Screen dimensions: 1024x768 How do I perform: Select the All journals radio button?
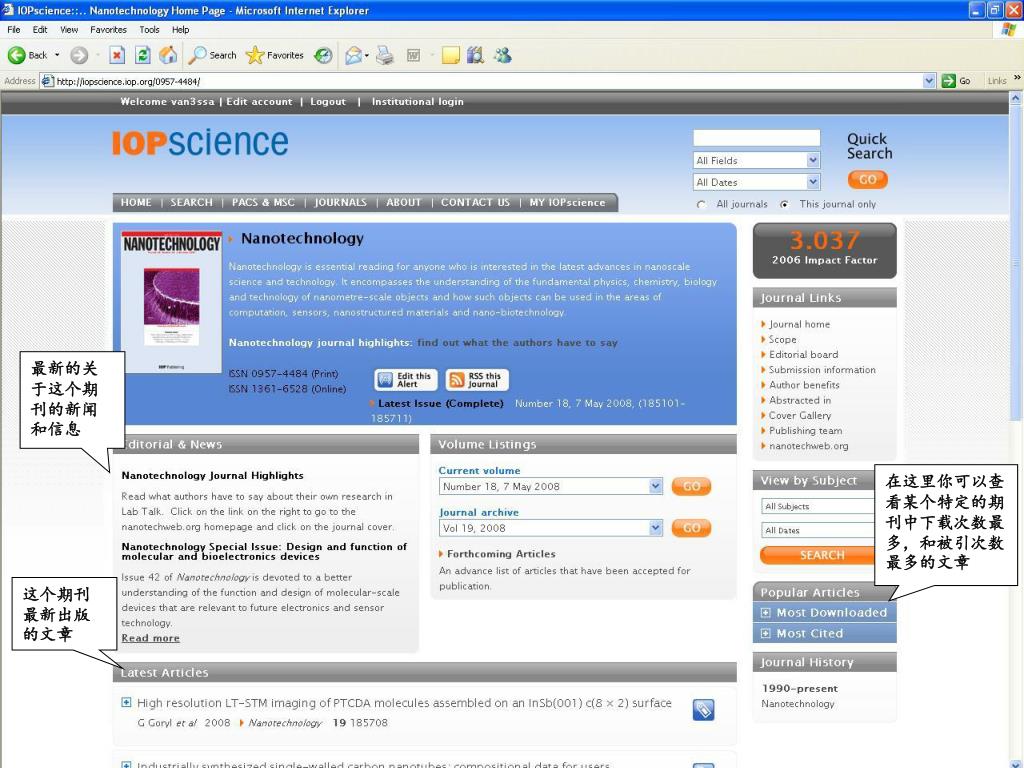pyautogui.click(x=701, y=204)
